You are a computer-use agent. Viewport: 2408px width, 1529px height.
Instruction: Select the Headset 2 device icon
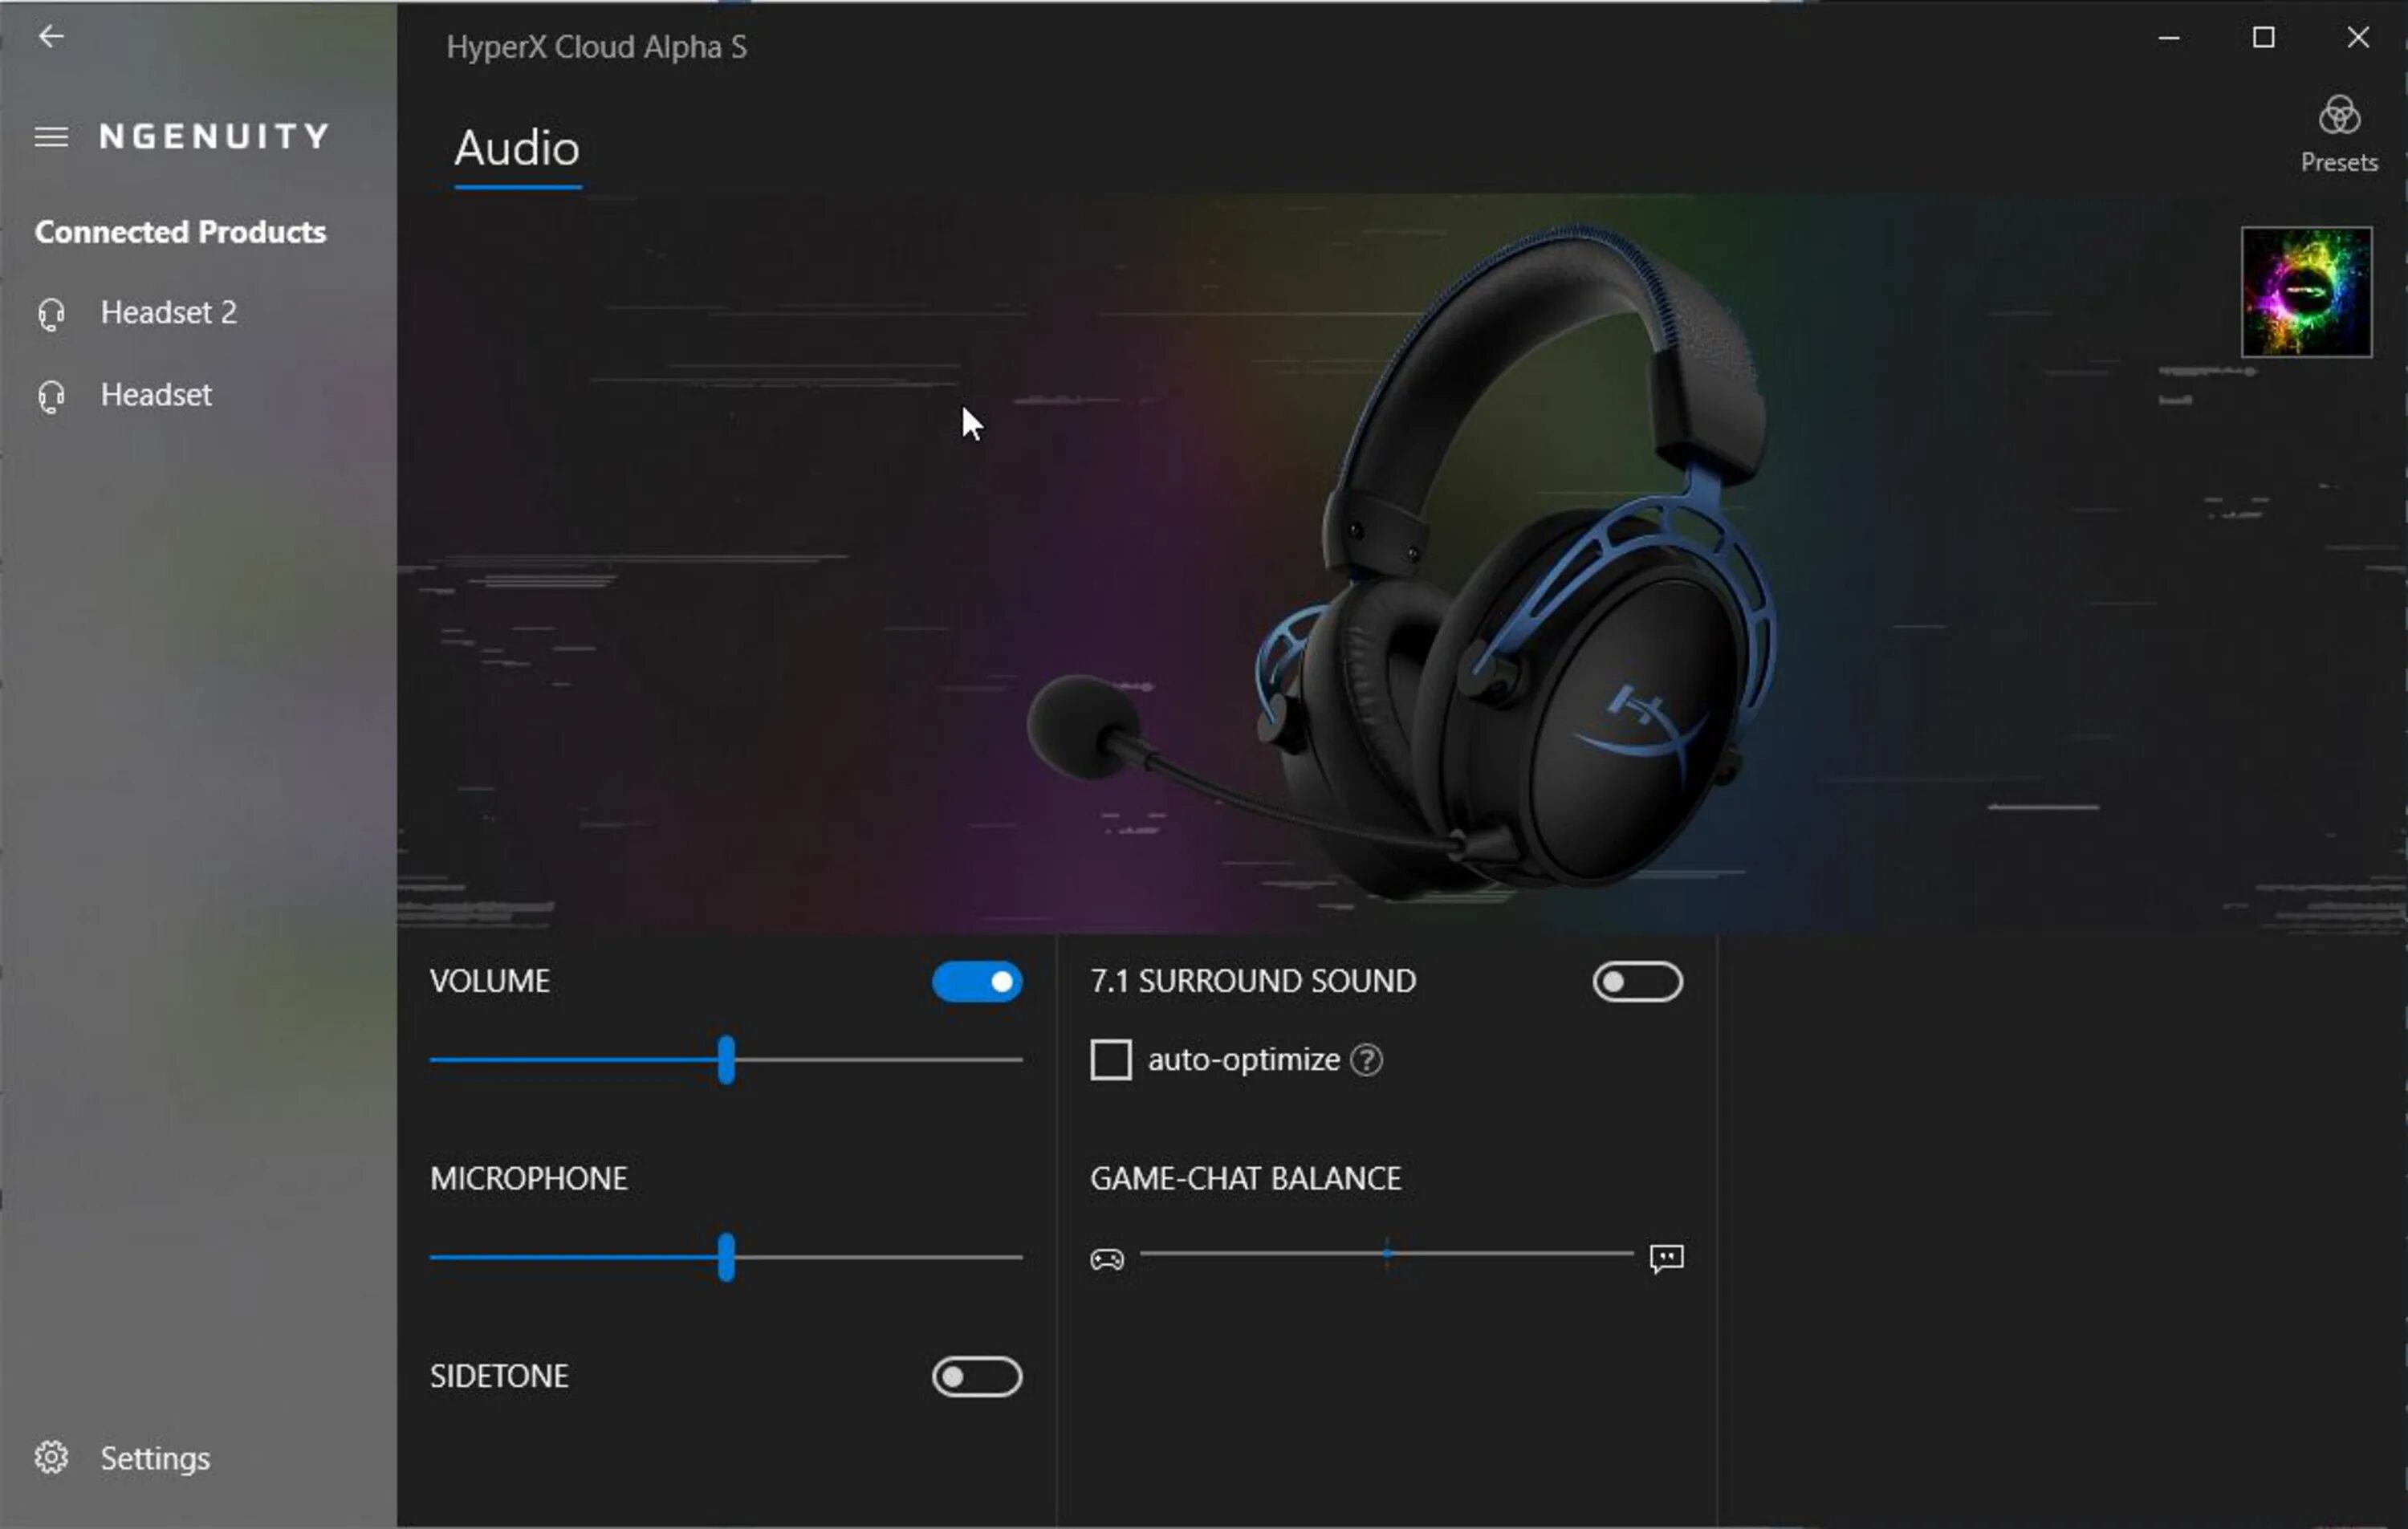click(x=51, y=312)
